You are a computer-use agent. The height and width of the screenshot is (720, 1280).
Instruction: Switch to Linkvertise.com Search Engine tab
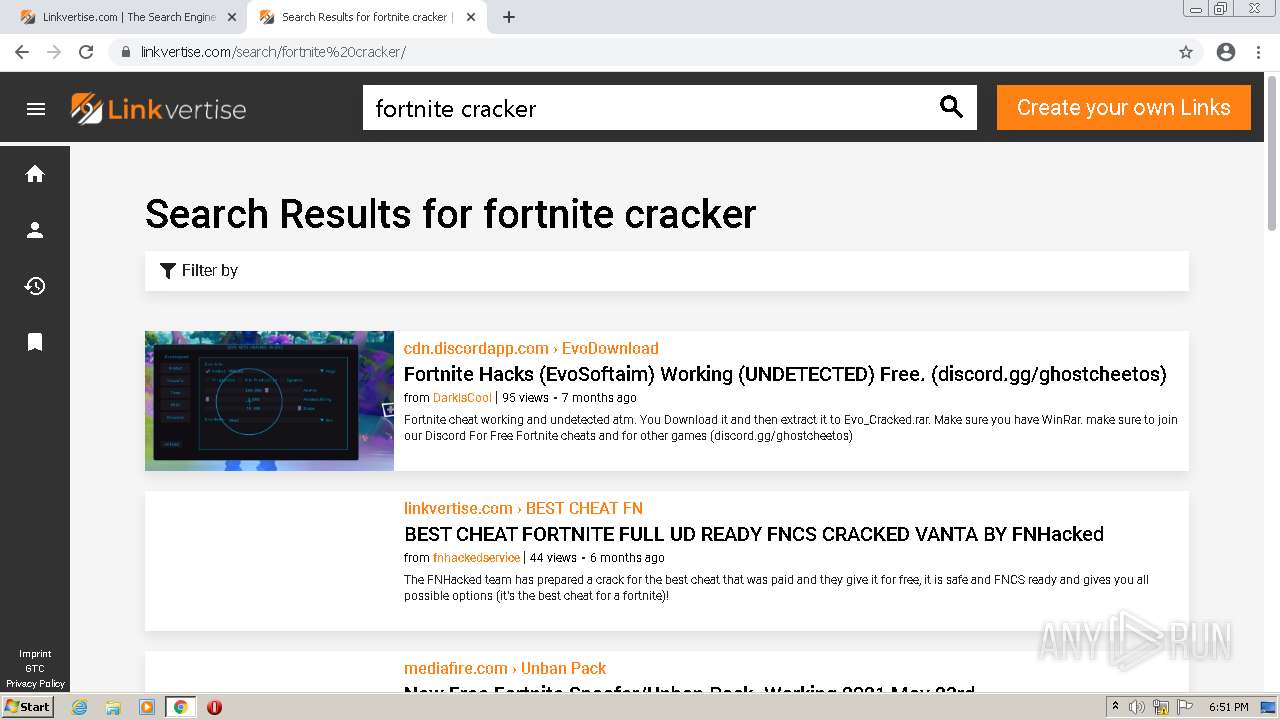click(x=126, y=17)
